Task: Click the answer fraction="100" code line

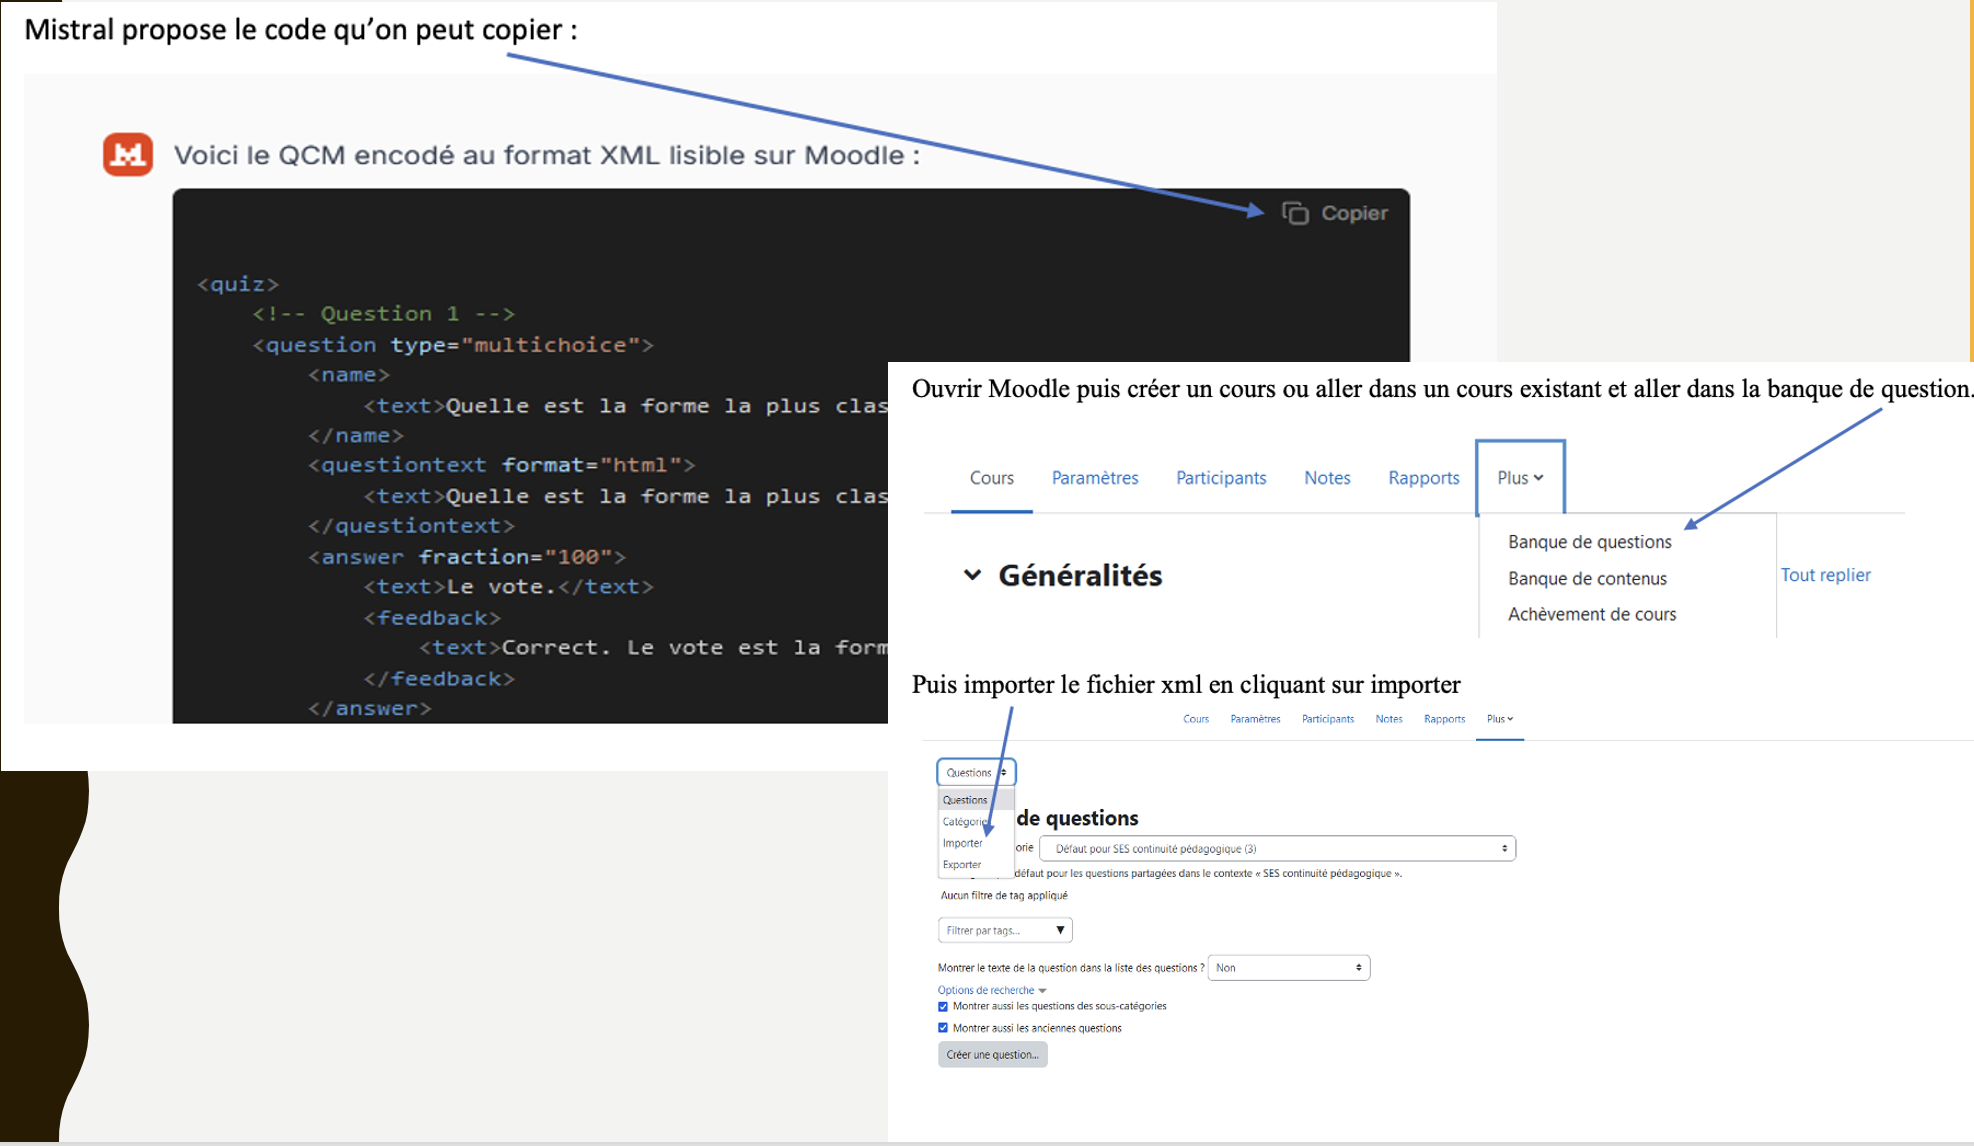Action: click(x=467, y=557)
